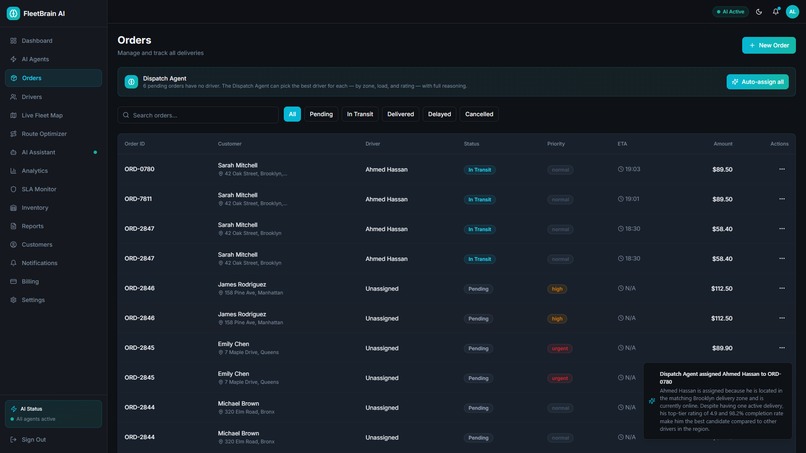Show Delayed orders

coord(439,114)
